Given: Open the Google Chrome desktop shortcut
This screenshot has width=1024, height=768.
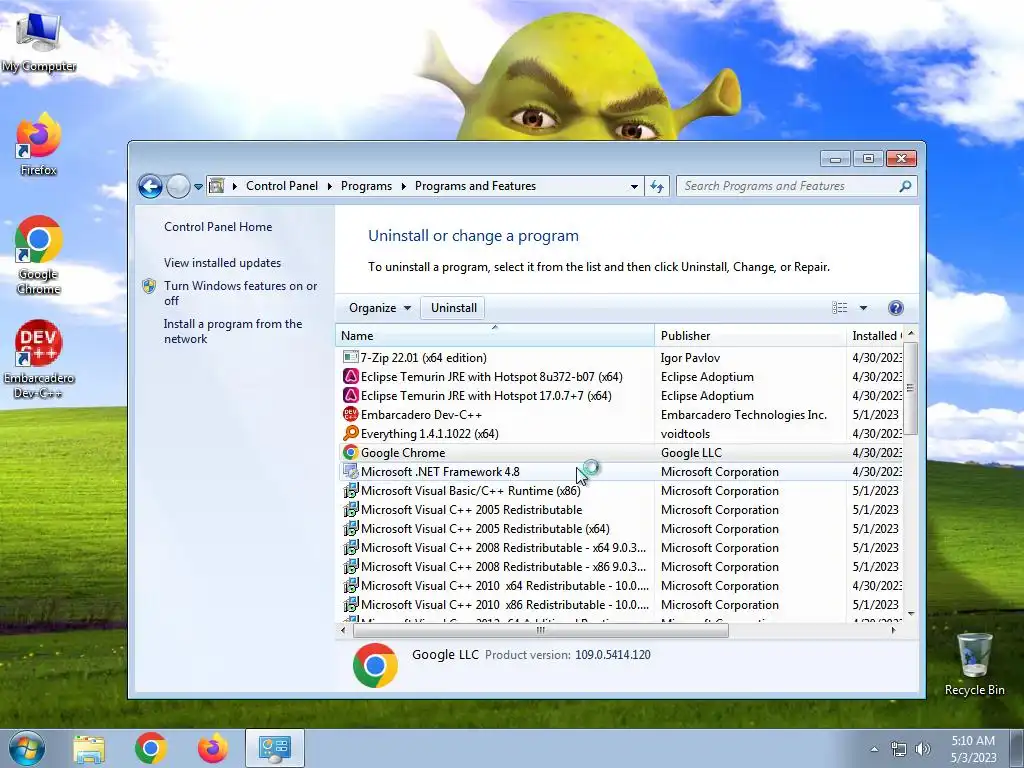Looking at the screenshot, I should [x=39, y=255].
